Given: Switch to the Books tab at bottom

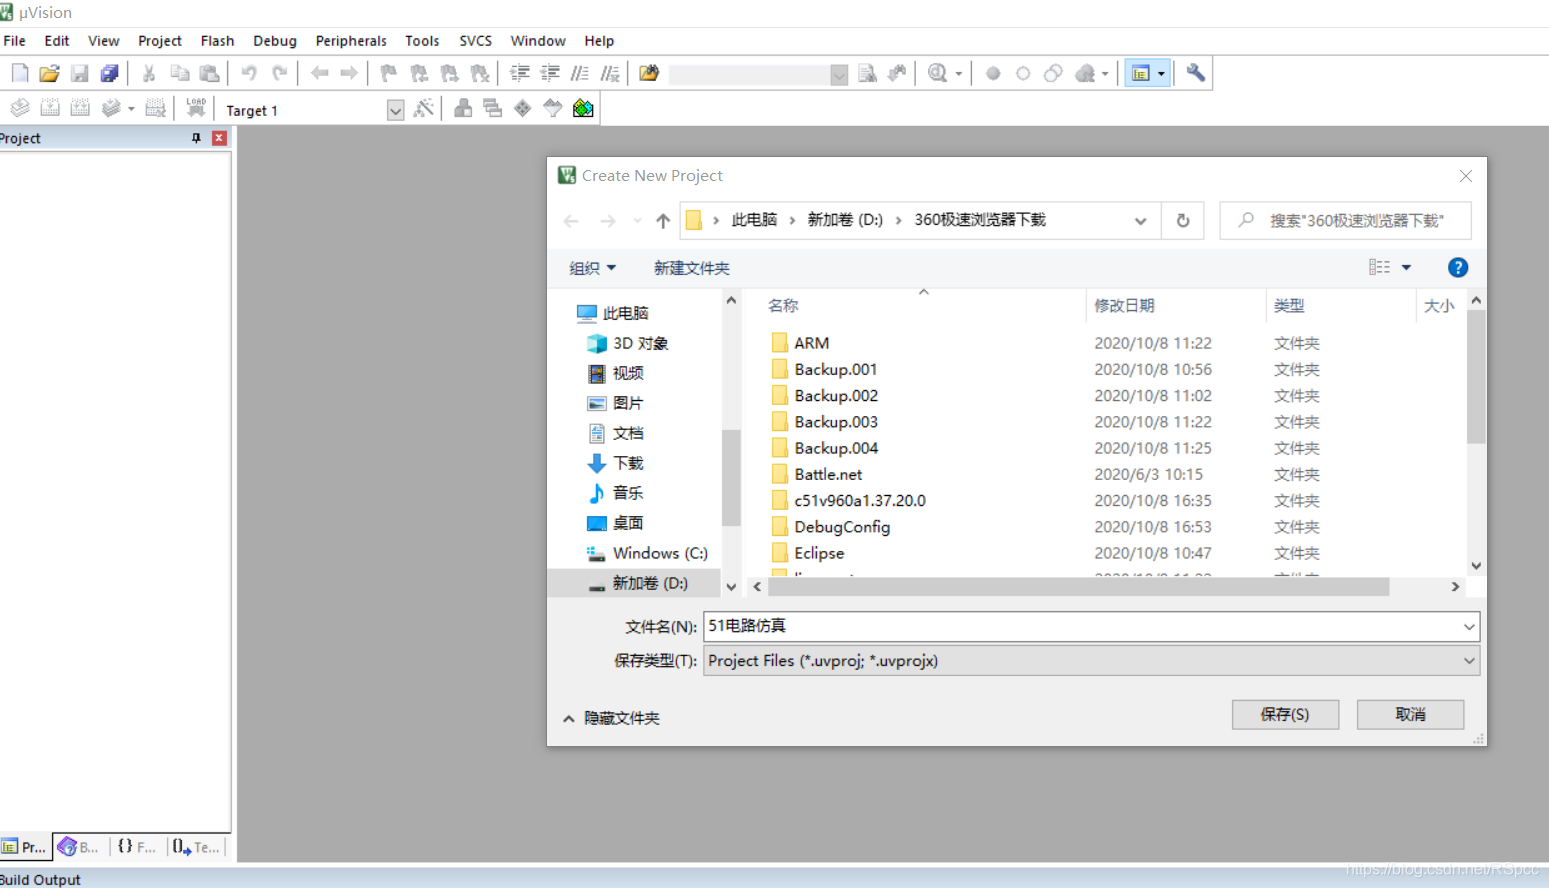Looking at the screenshot, I should coord(79,847).
